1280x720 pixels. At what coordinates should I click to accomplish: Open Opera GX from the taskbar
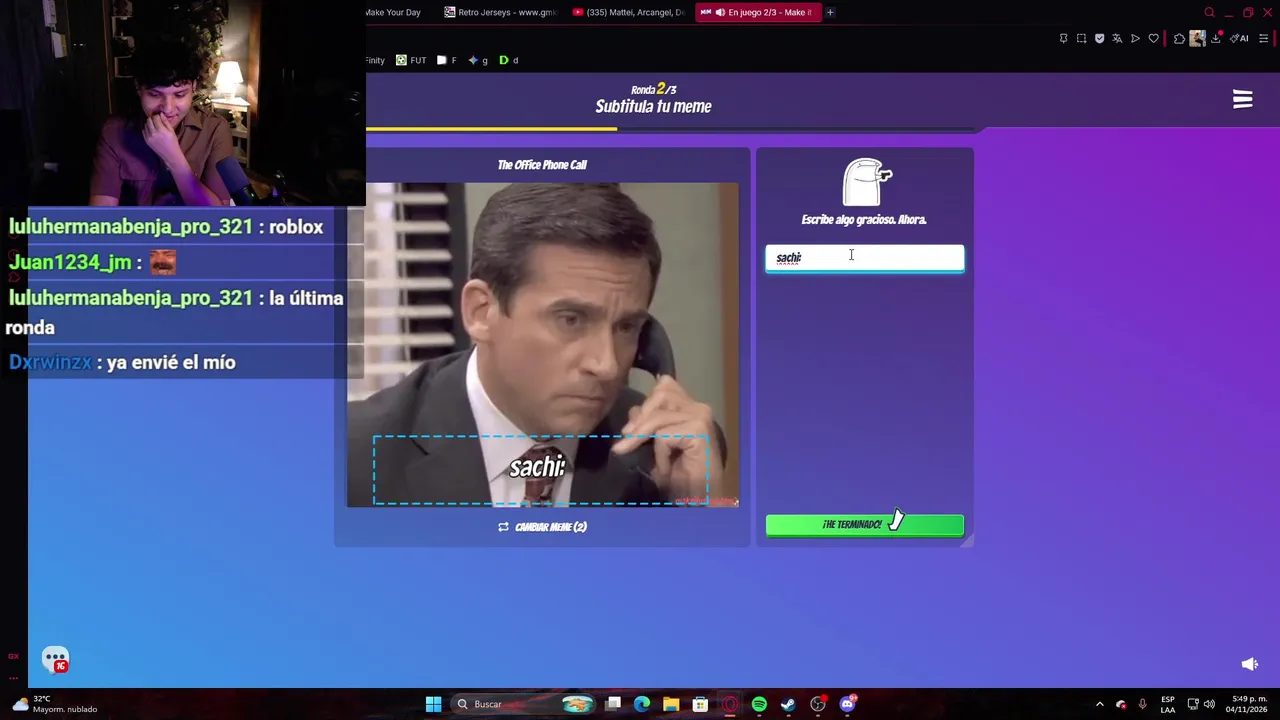tap(730, 704)
